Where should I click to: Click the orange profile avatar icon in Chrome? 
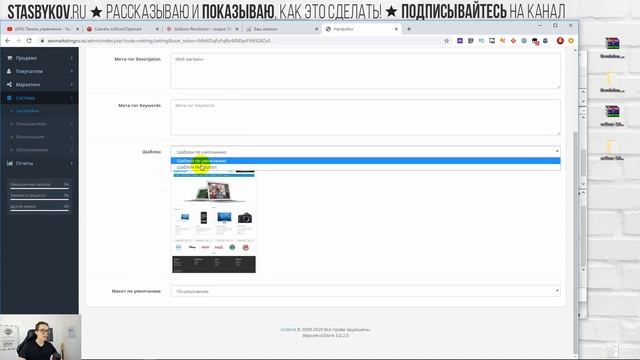pyautogui.click(x=571, y=40)
